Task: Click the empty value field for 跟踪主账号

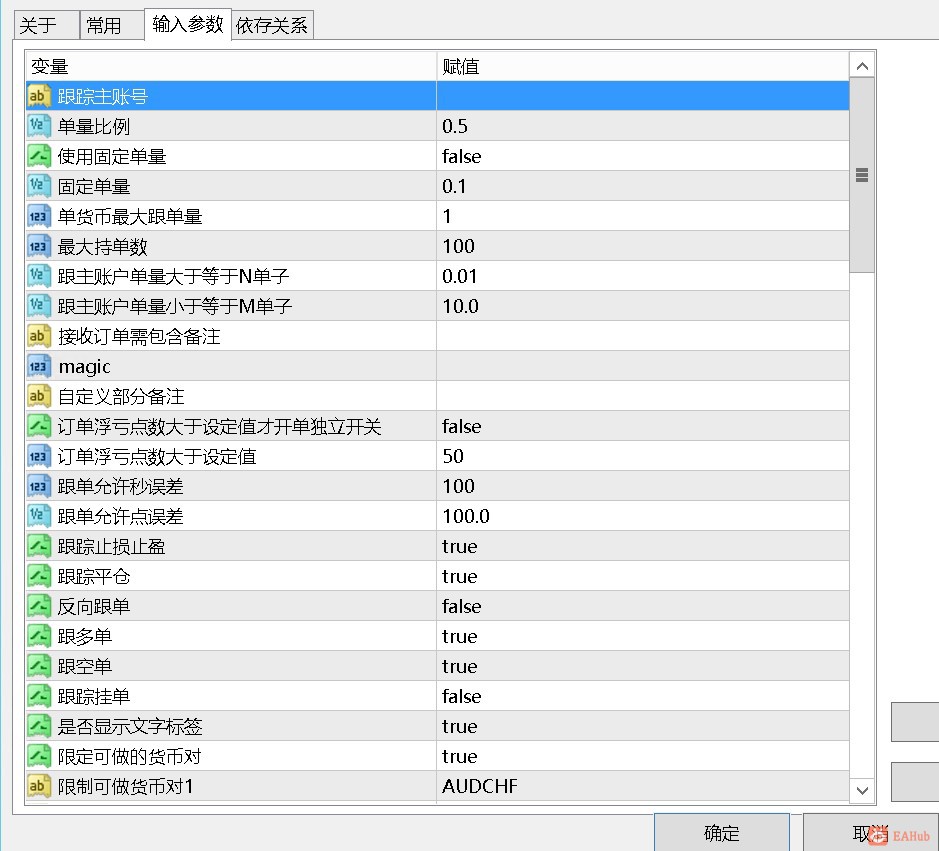Action: [643, 96]
